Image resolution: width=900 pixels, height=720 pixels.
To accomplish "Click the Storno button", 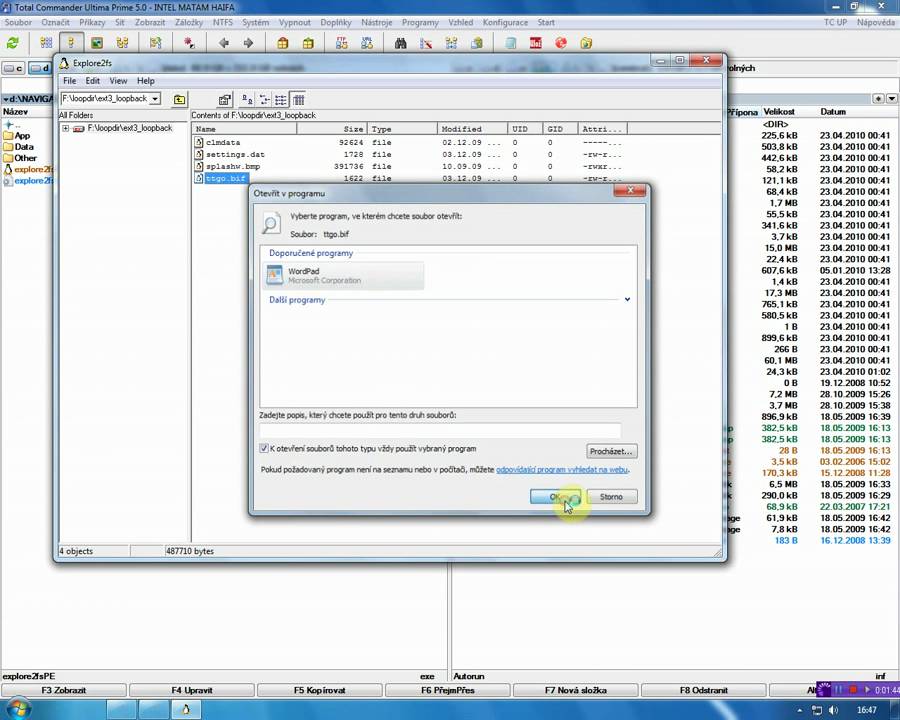I will tap(611, 497).
